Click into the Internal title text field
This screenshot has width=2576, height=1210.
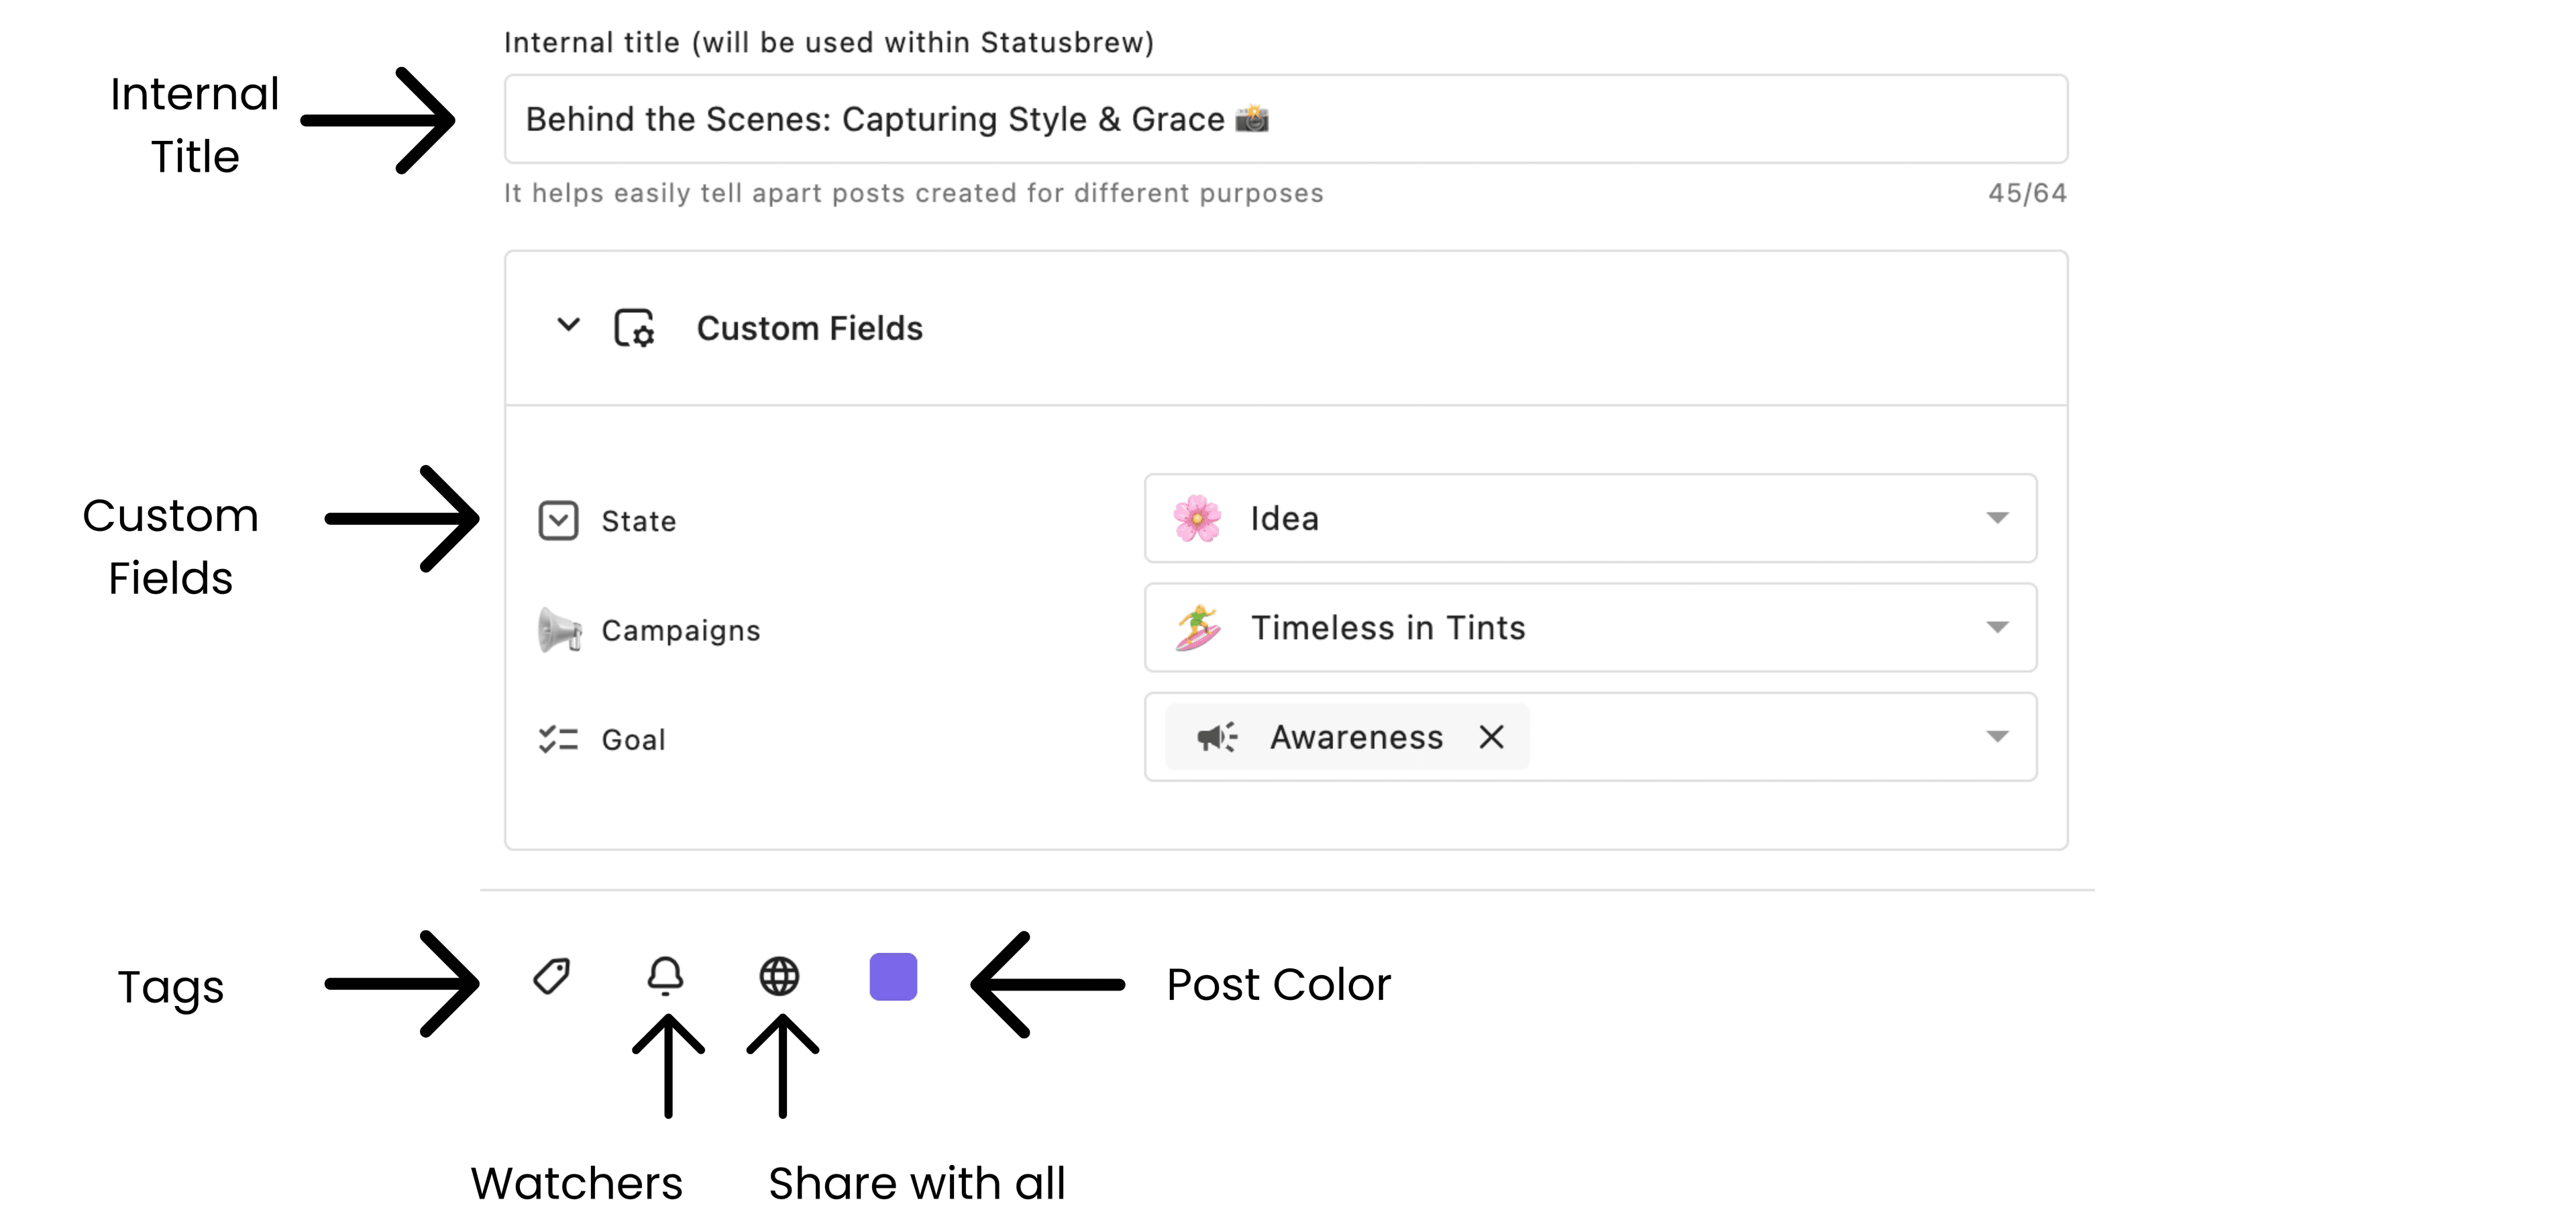point(1285,119)
